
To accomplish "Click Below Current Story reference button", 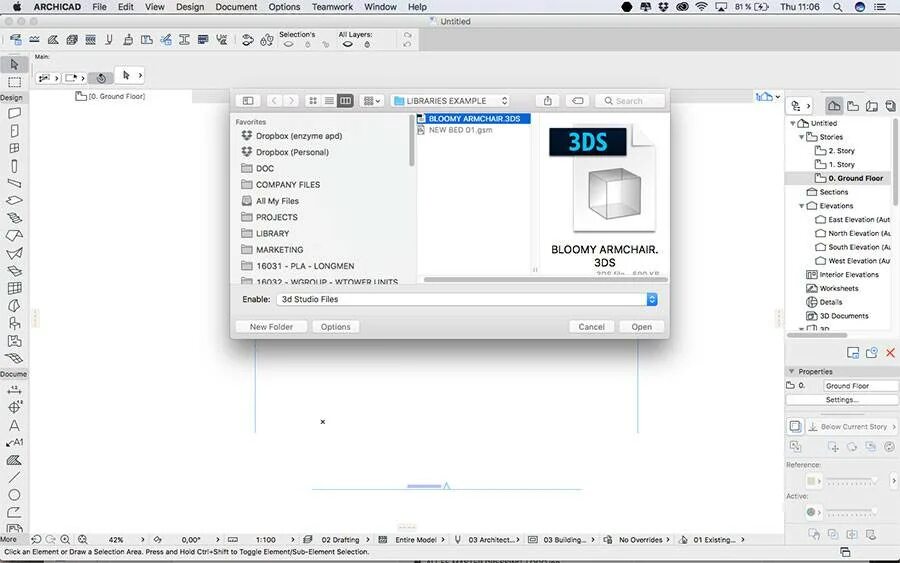I will tap(852, 426).
